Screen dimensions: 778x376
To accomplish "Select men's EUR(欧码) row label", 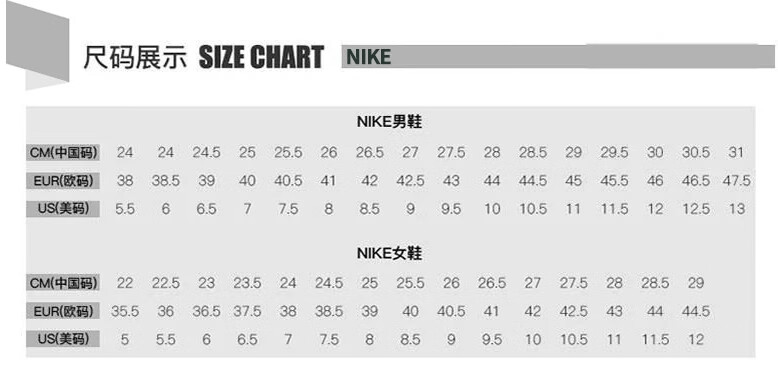I will [x=63, y=181].
